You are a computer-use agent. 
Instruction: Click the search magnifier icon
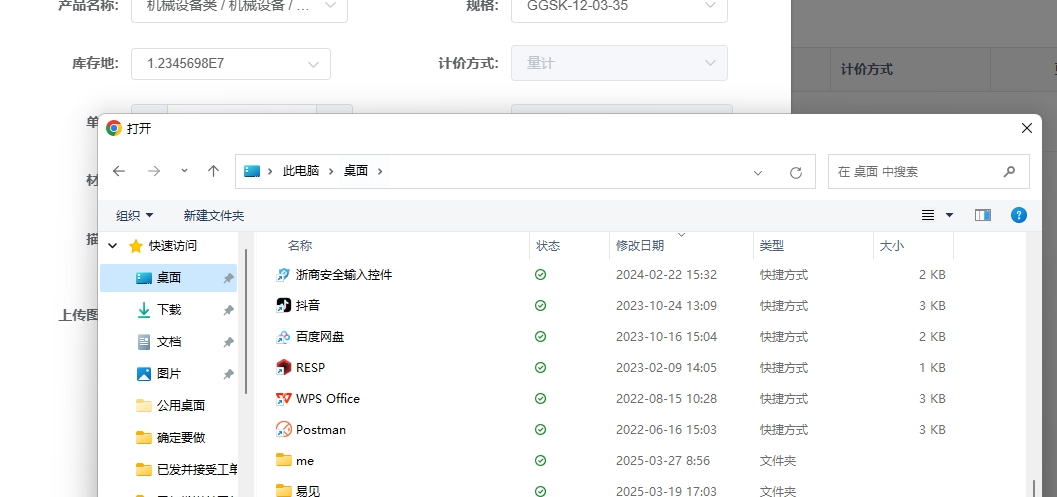1009,171
